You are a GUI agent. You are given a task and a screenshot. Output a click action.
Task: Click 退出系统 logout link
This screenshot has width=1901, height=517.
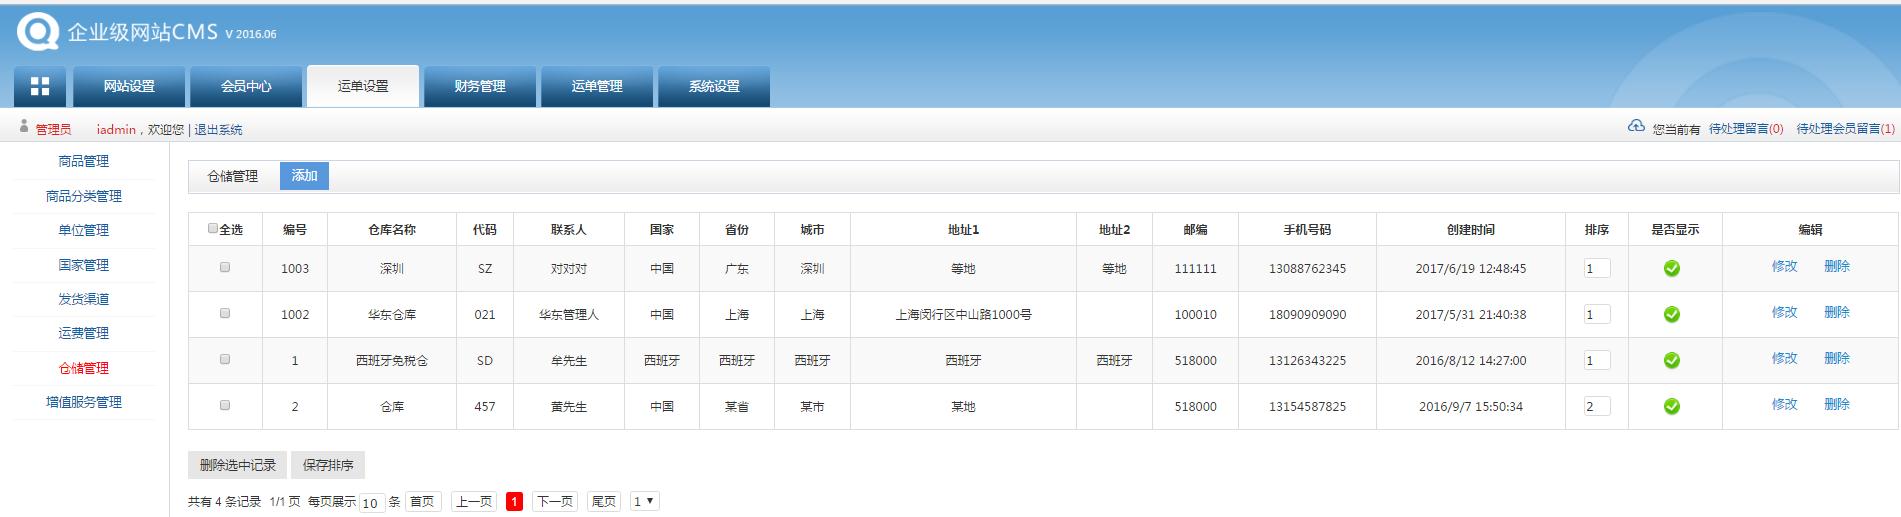[x=218, y=130]
